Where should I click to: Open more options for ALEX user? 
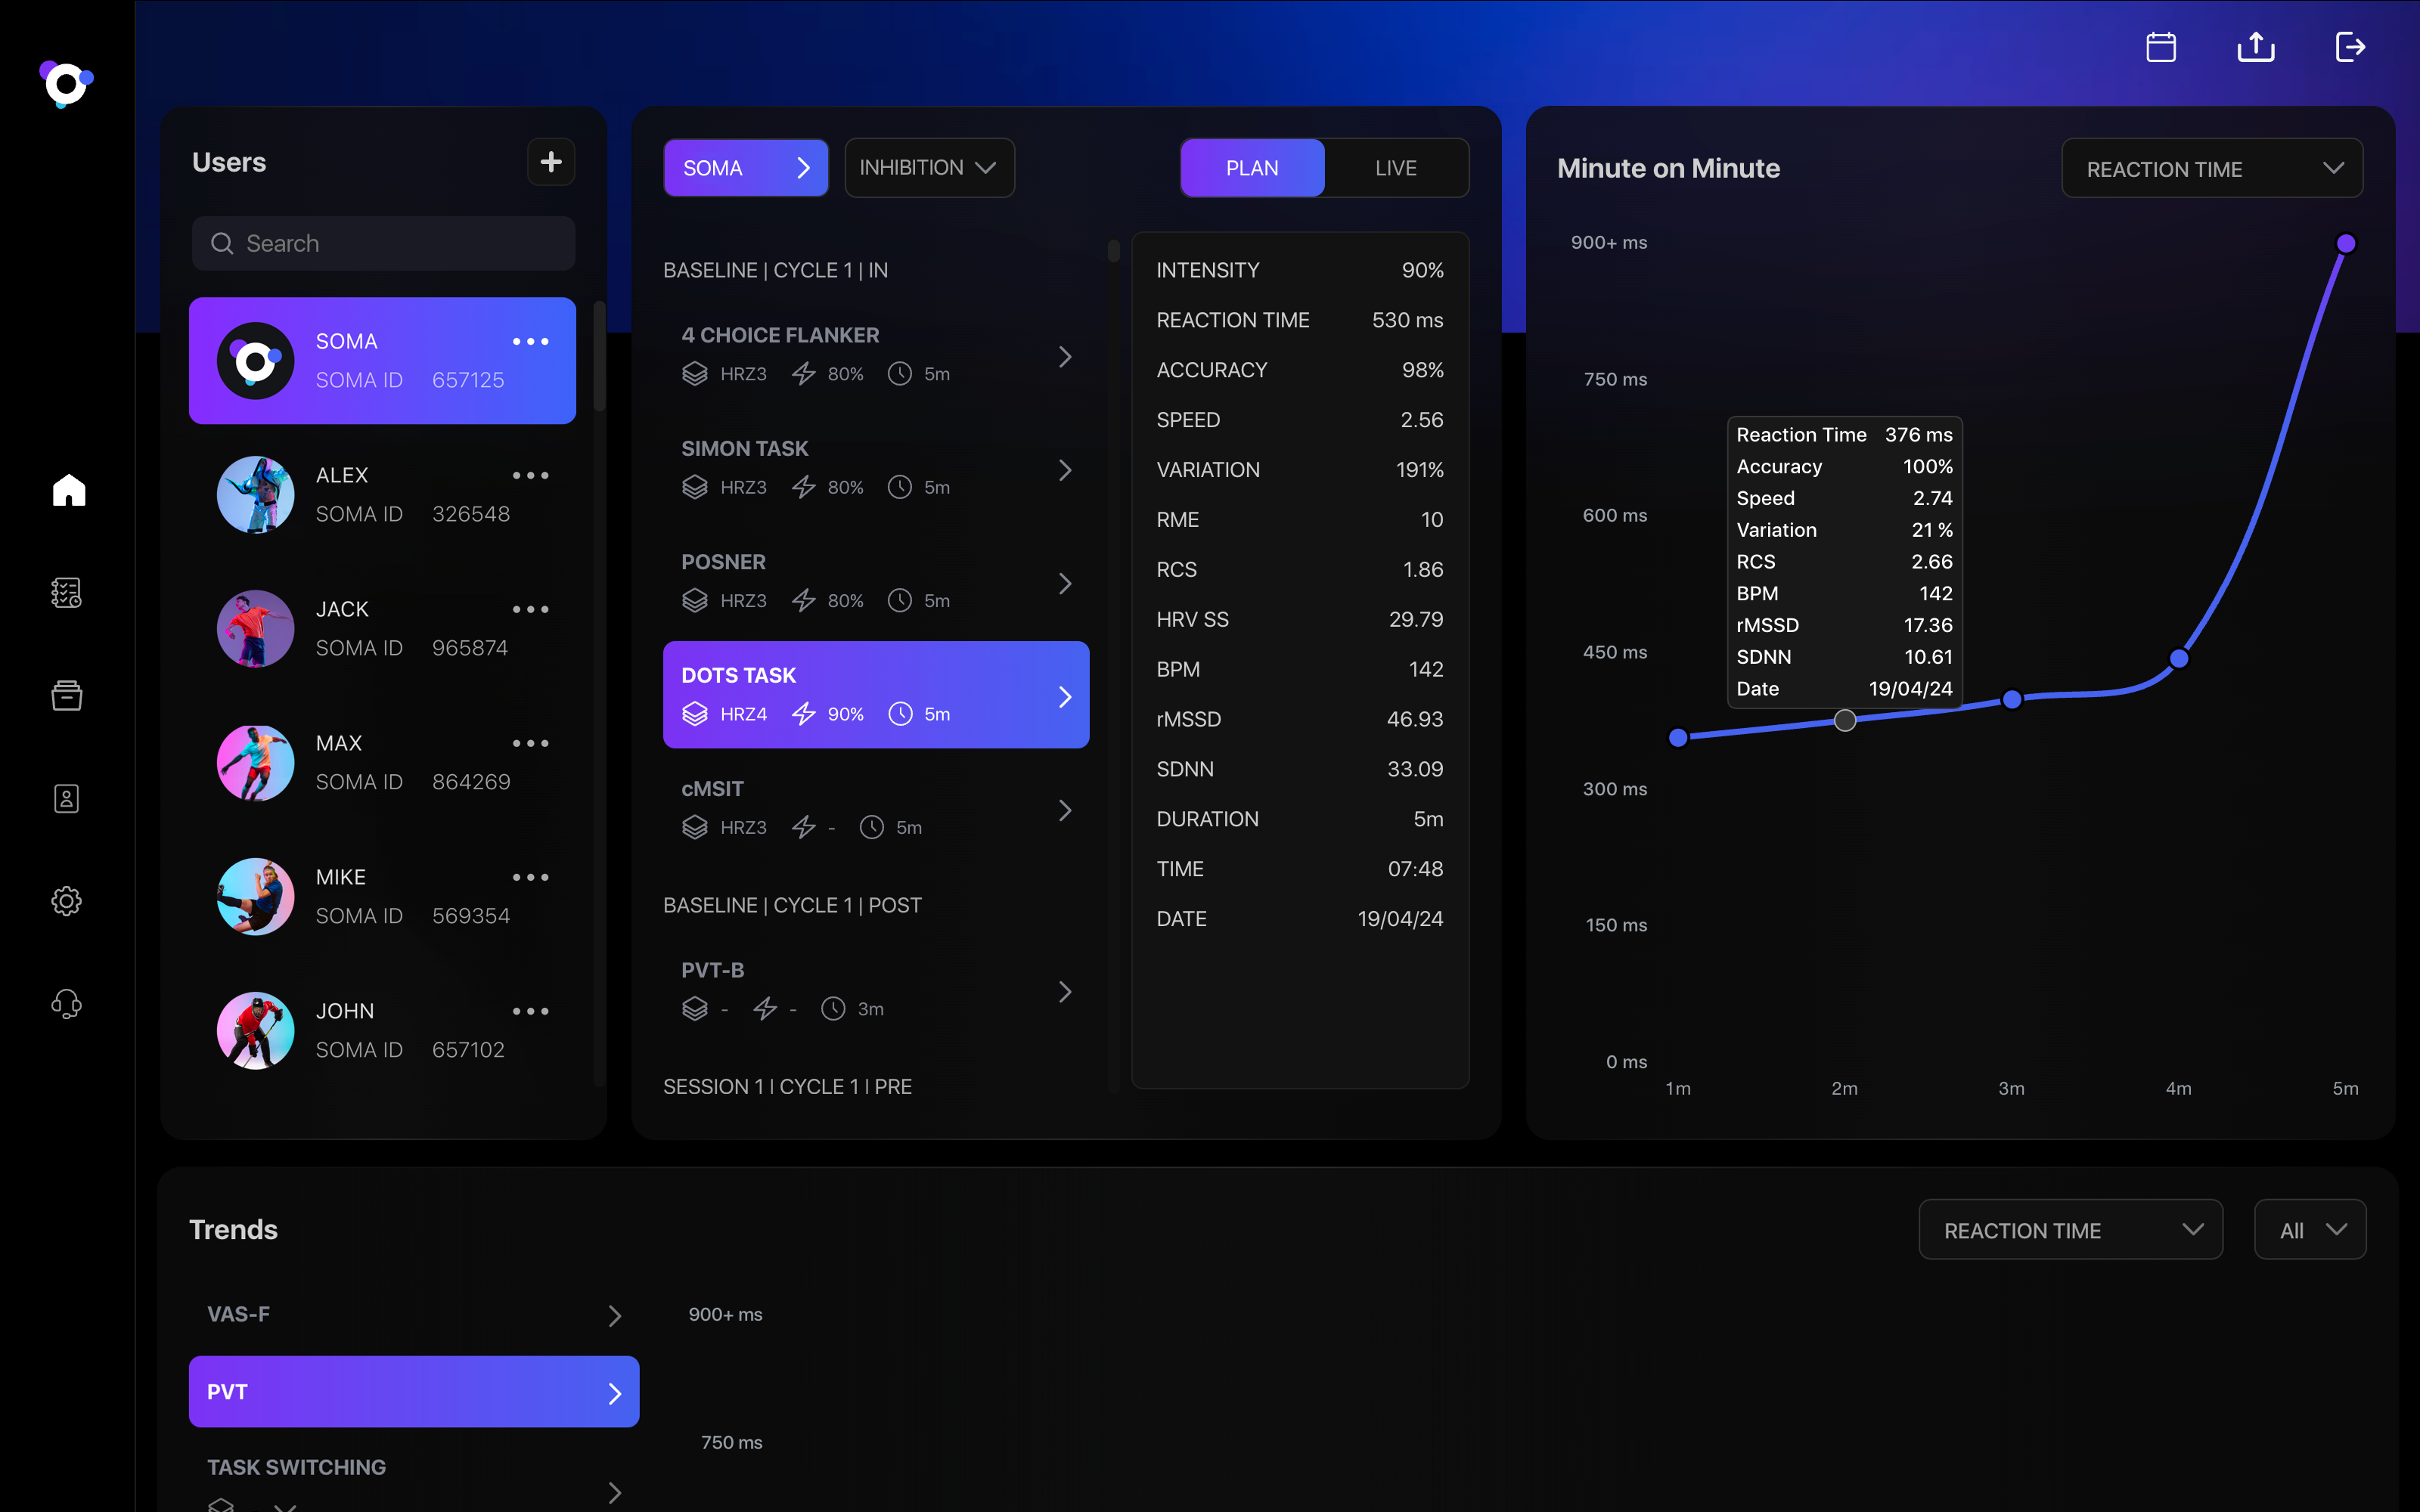point(530,476)
